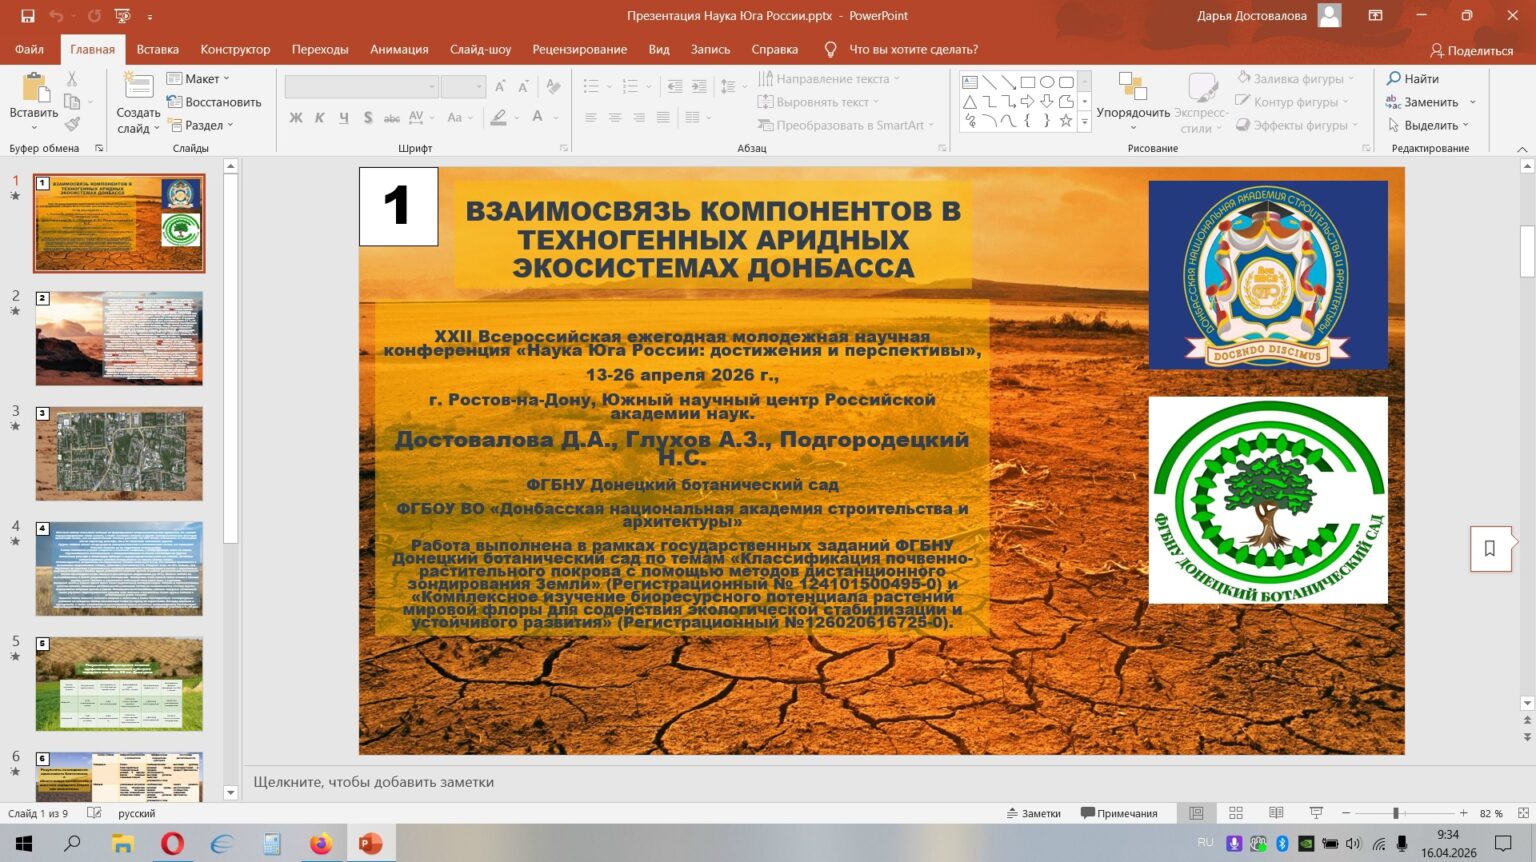Open the Переходы ribbon tab

coord(320,49)
